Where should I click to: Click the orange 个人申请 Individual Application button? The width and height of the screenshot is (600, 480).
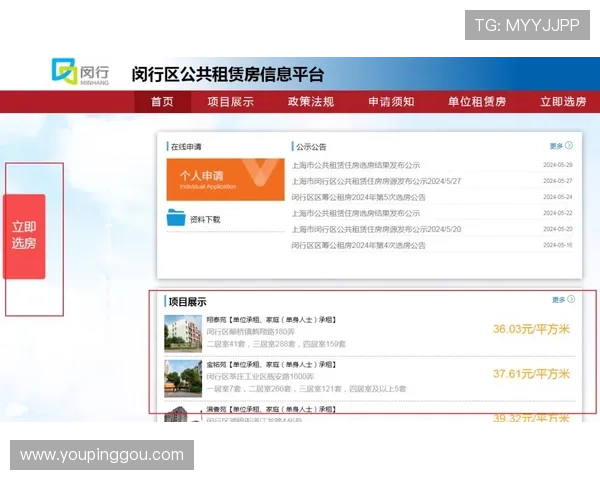pyautogui.click(x=225, y=180)
